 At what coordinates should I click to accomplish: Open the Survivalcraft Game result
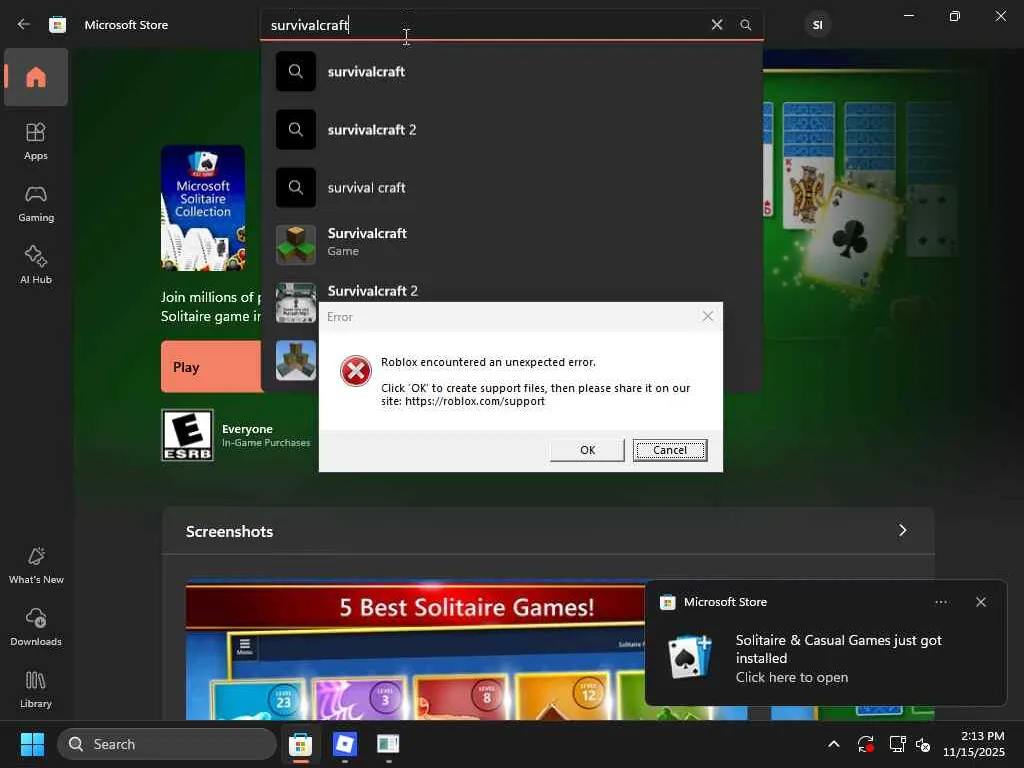[511, 244]
